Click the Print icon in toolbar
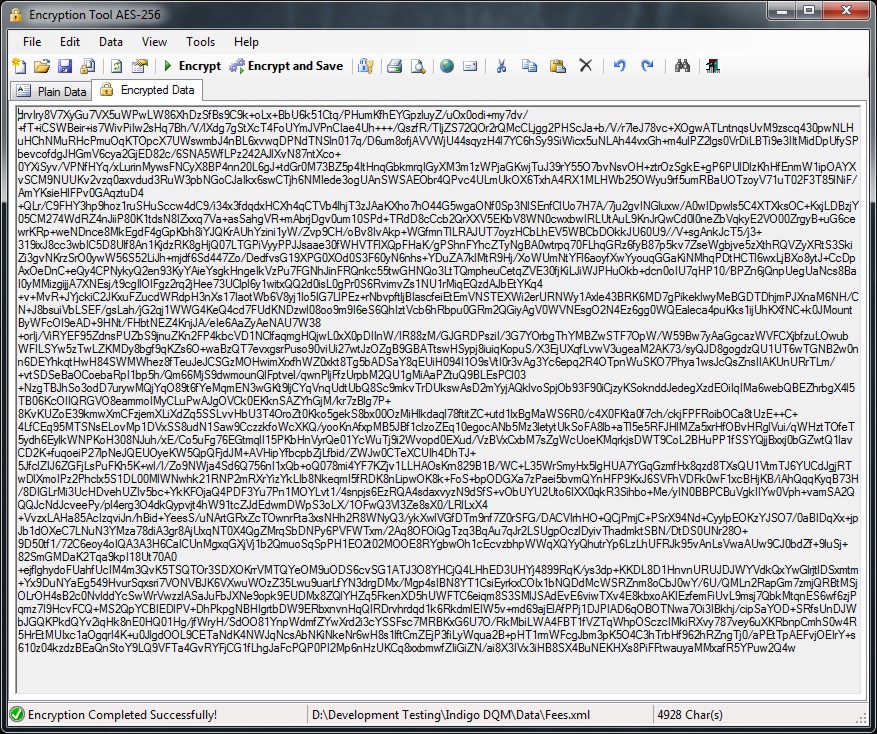 (x=394, y=66)
